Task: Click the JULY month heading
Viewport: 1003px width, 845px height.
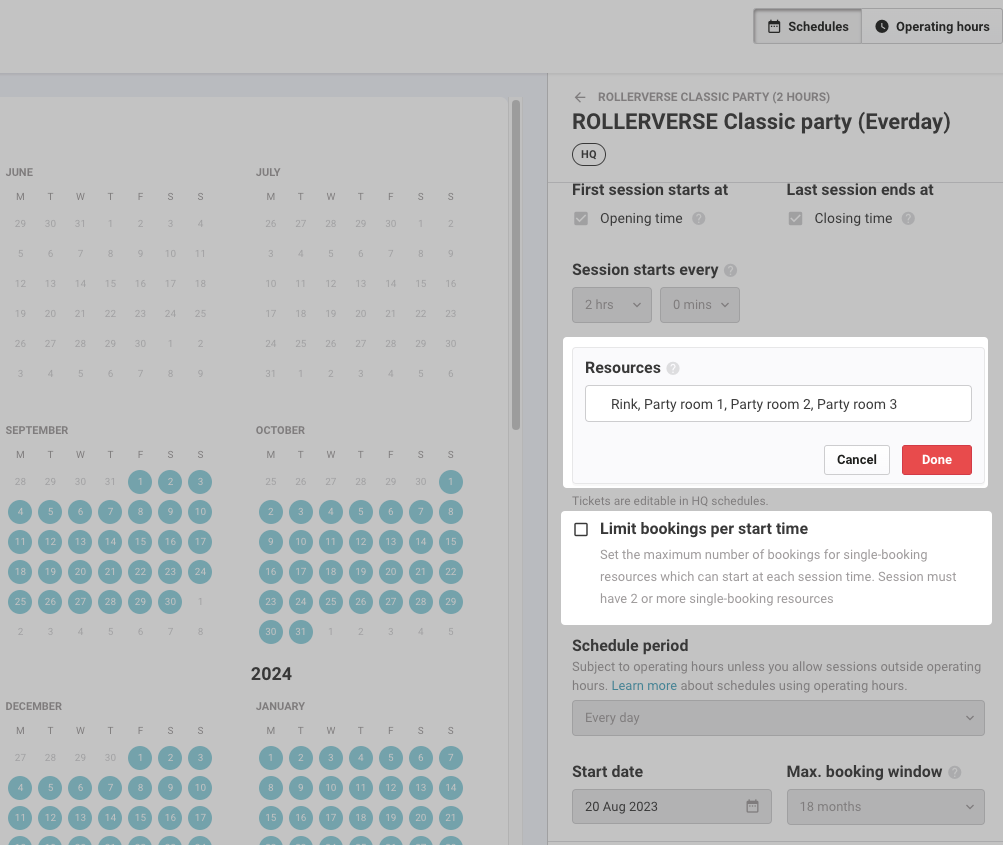Action: (x=268, y=172)
